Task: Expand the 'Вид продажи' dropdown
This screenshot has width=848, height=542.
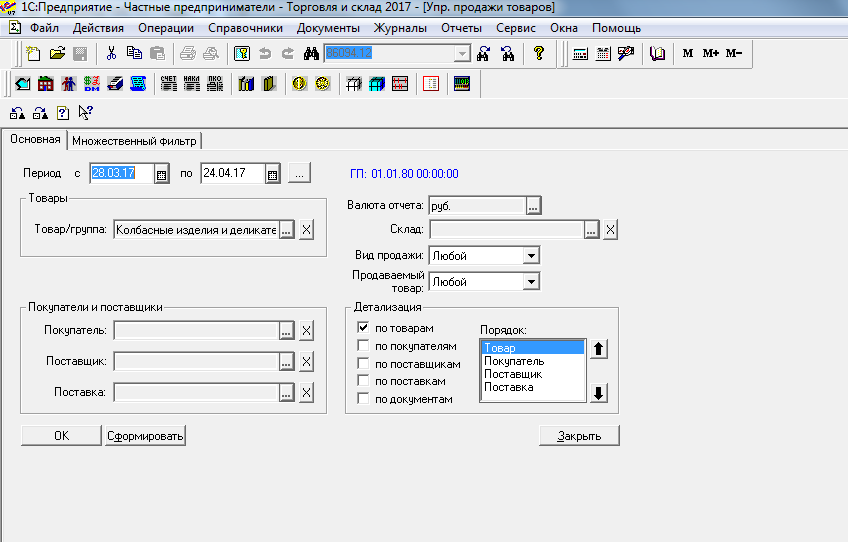Action: click(x=530, y=256)
